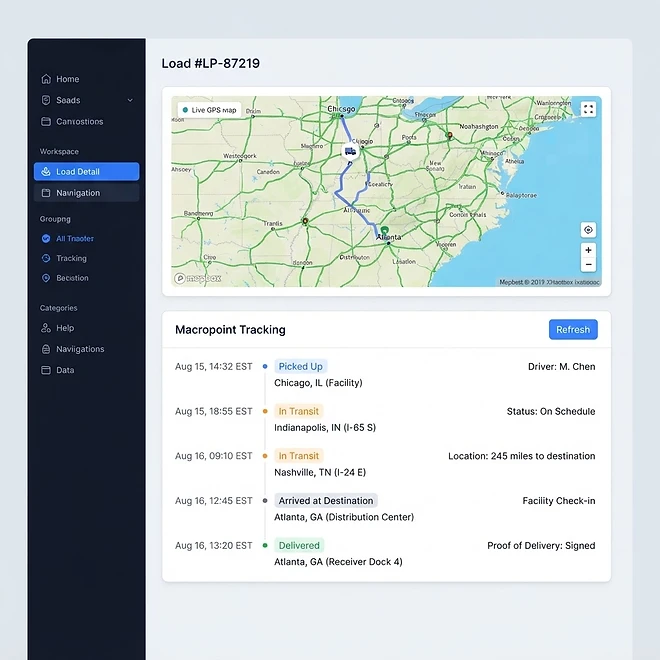
Task: Click the Delivered status tag
Action: click(299, 546)
